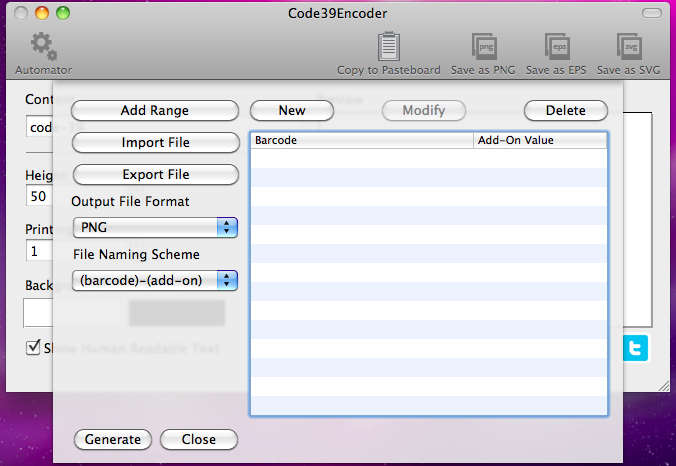Screen dimensions: 676x466
Task: Open the Output File Format PNG dropdown
Action: pyautogui.click(x=155, y=227)
